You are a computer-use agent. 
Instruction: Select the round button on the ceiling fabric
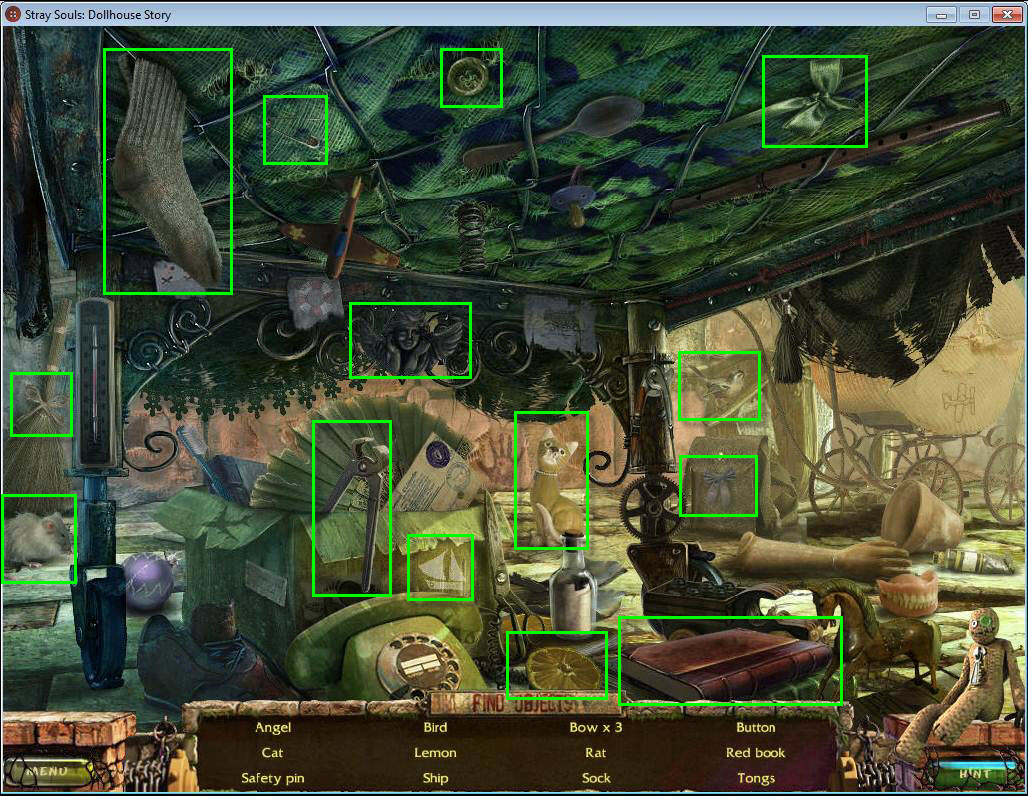(470, 77)
